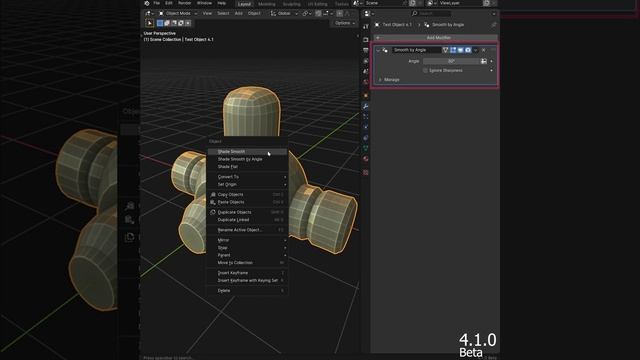
Task: Open the Particles properties tab icon
Action: point(366,117)
